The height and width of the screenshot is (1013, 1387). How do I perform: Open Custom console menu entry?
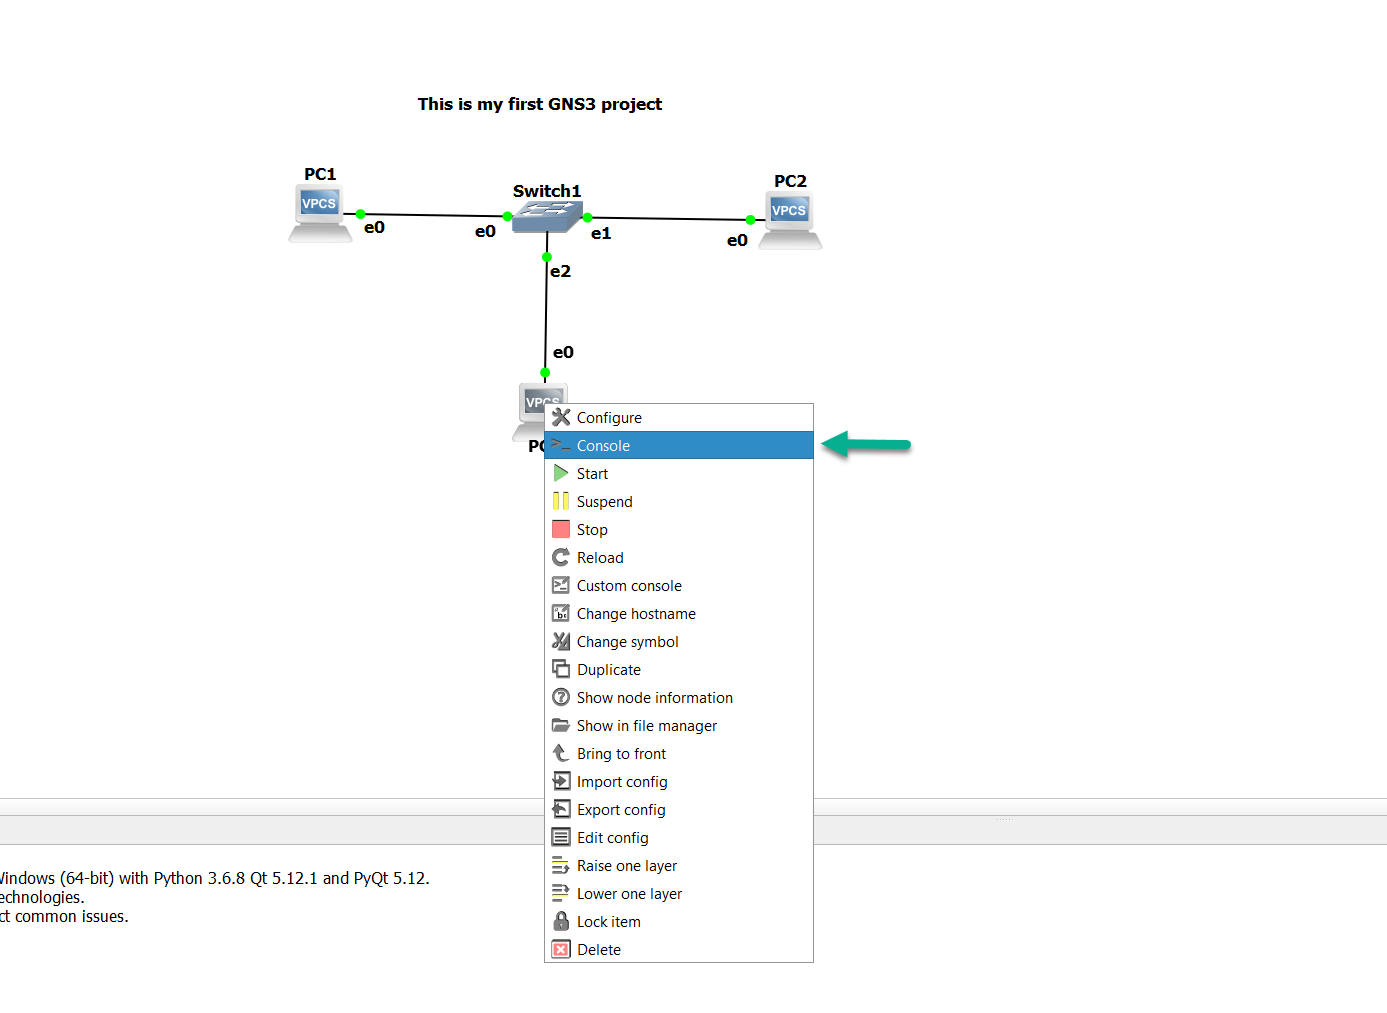click(679, 585)
